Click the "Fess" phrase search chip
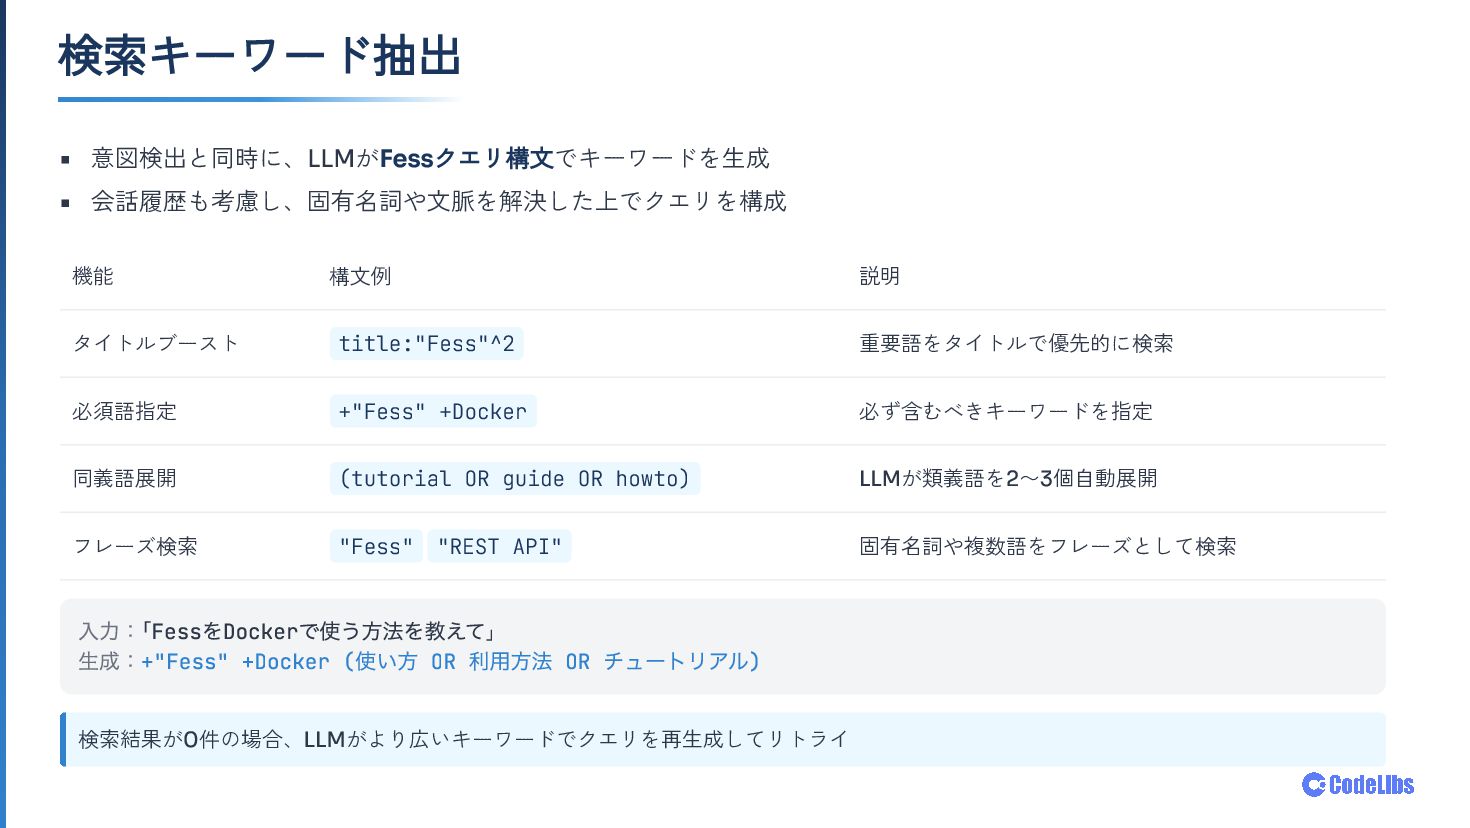Screen dimensions: 1470x828 coord(376,547)
